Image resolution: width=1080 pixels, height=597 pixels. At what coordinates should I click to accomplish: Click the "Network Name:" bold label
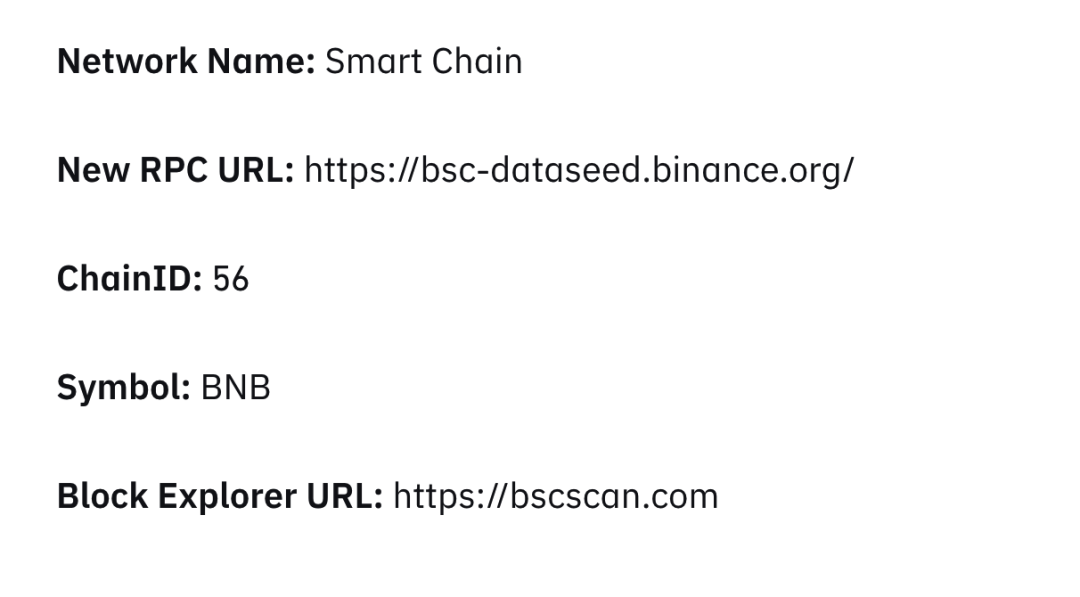186,62
